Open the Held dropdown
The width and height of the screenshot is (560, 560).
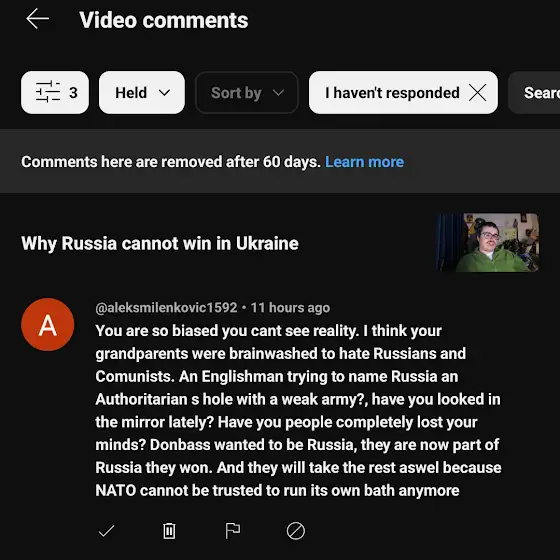click(142, 92)
